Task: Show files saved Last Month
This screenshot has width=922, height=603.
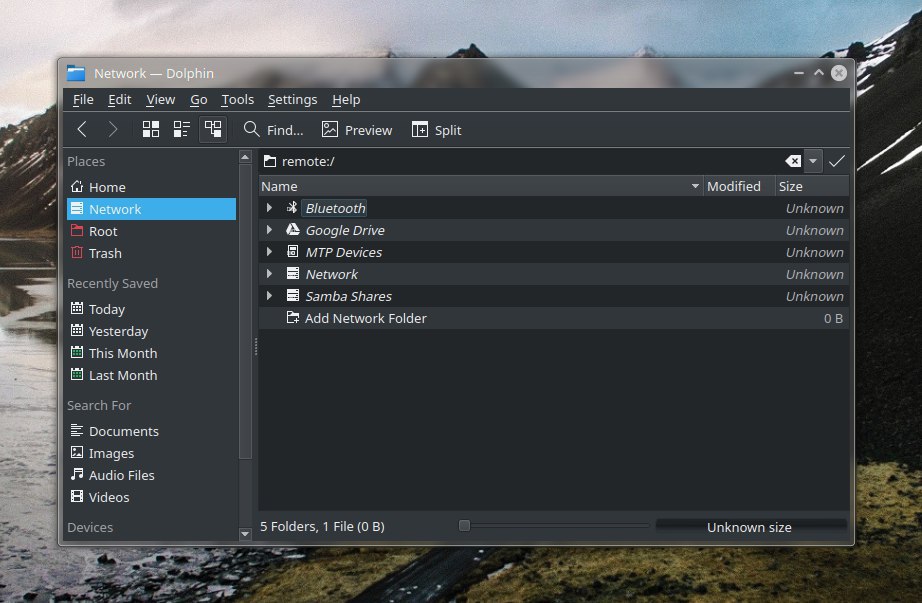Action: click(152, 375)
